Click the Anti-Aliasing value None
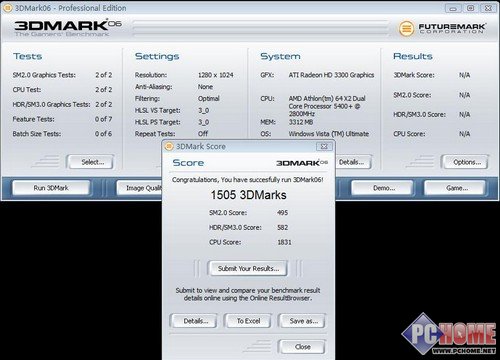Viewport: 500px width, 360px height. (205, 87)
